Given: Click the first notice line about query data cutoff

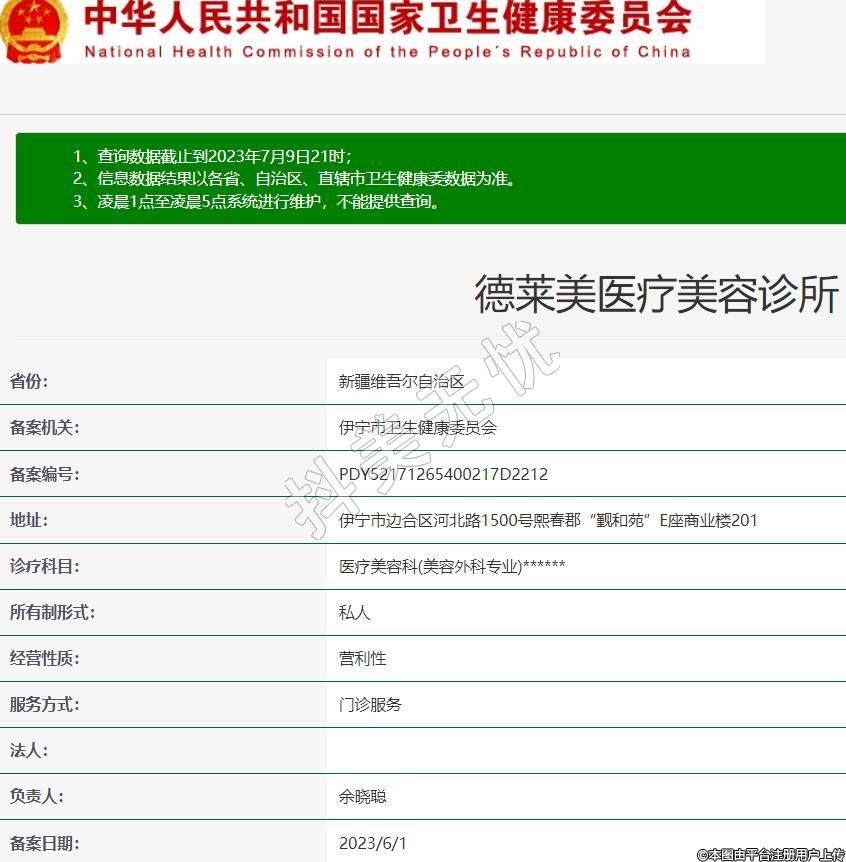Looking at the screenshot, I should click(212, 157).
